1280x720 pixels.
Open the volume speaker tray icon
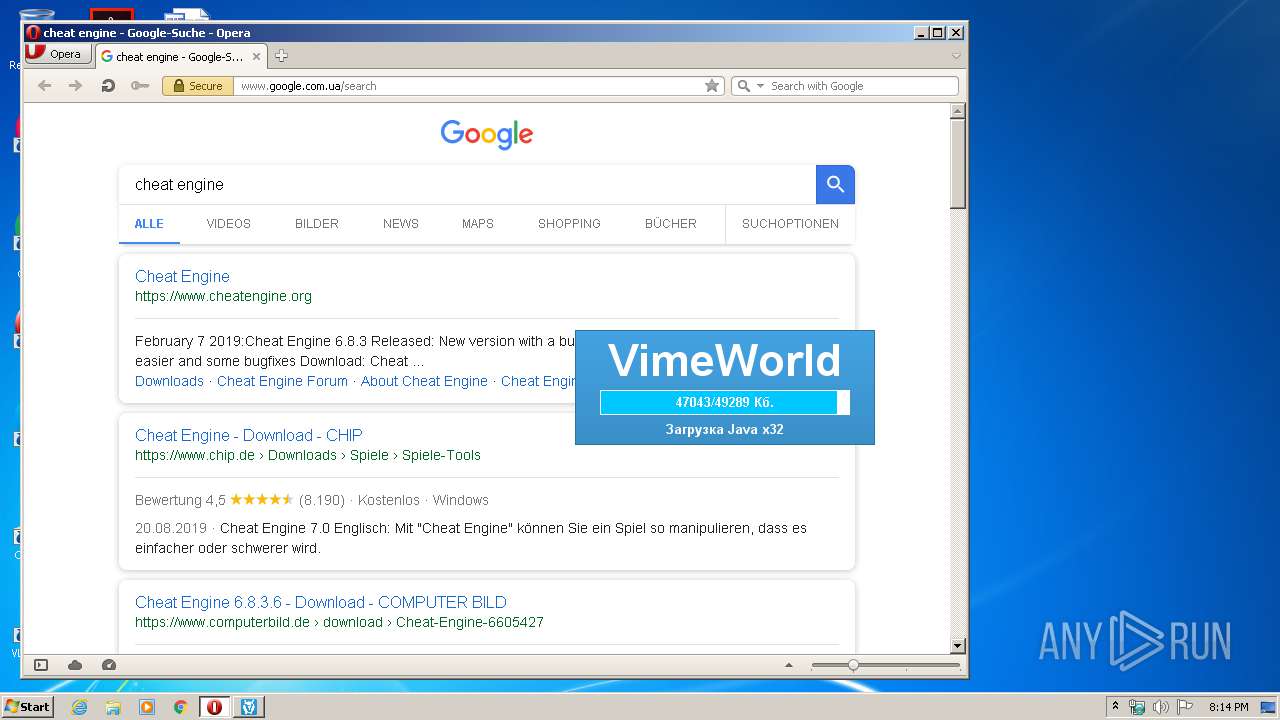(1161, 707)
